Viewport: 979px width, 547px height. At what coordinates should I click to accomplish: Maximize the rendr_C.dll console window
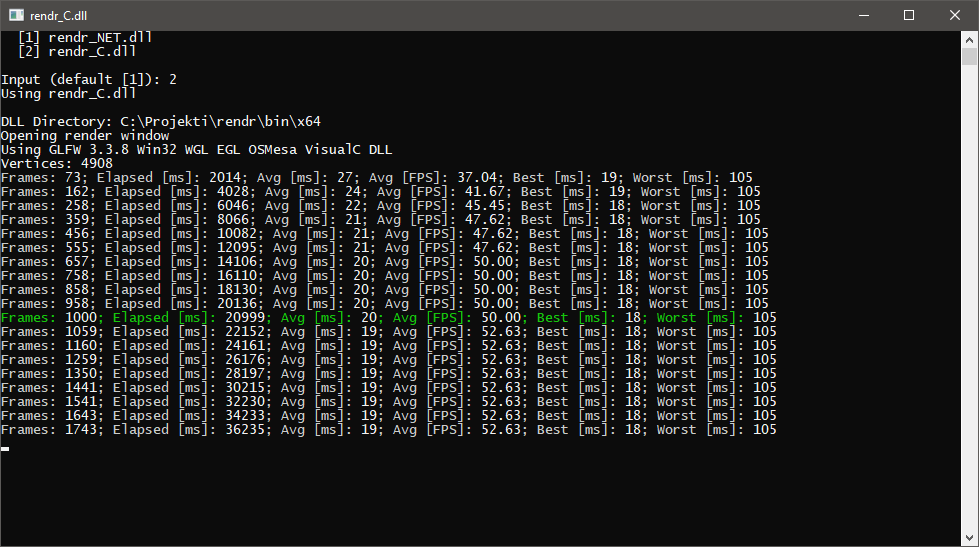pos(909,15)
